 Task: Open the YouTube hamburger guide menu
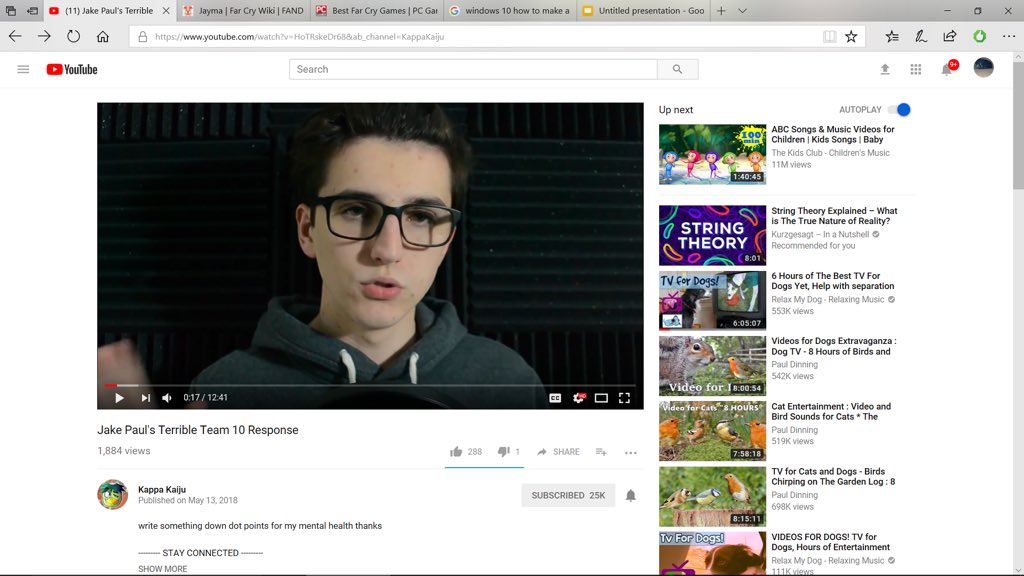[23, 69]
